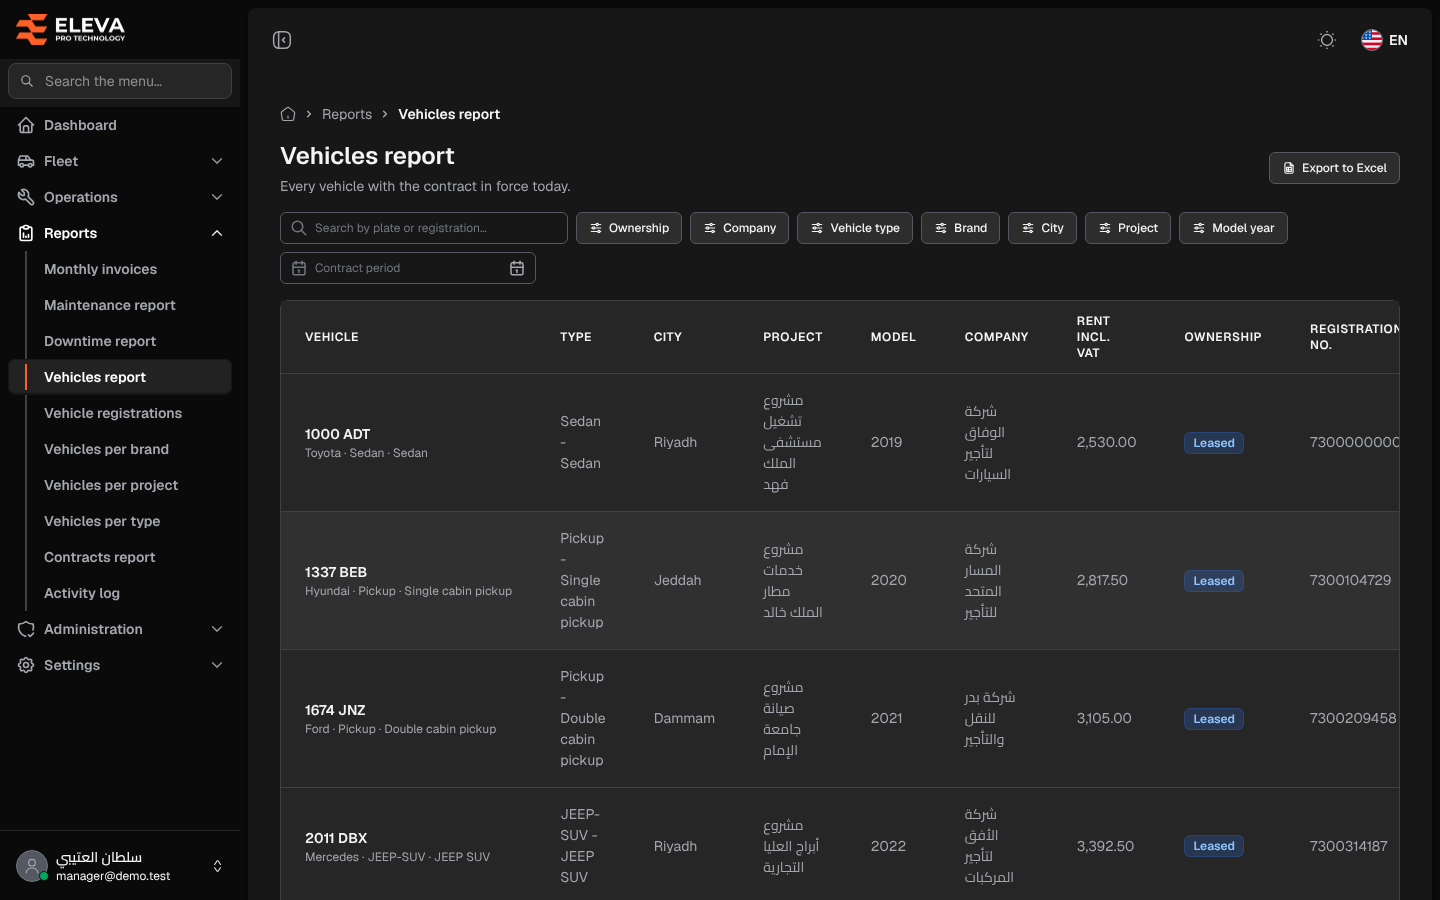Focus the plate or registration search field
The image size is (1440, 900).
(x=424, y=228)
